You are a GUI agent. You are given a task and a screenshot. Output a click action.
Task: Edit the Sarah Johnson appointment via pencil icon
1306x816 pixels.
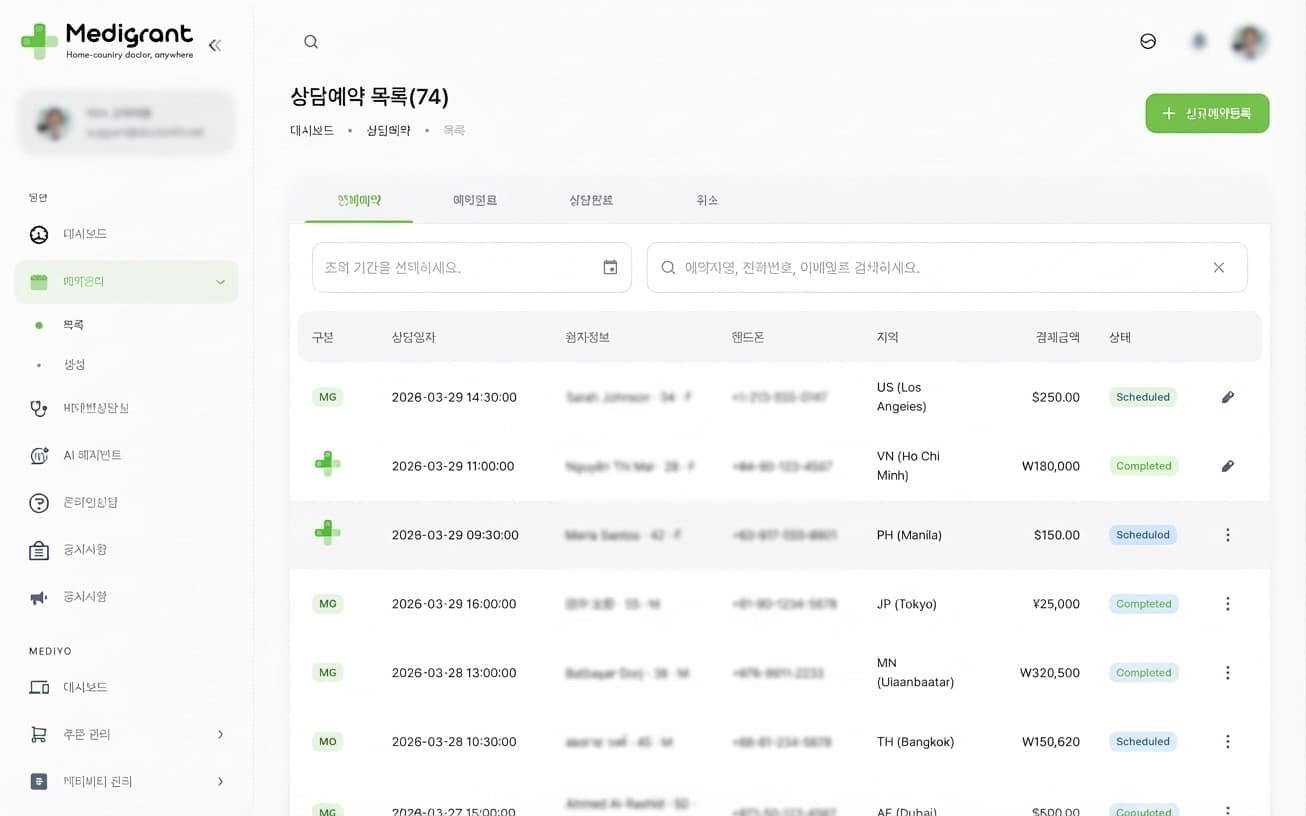pyautogui.click(x=1228, y=397)
